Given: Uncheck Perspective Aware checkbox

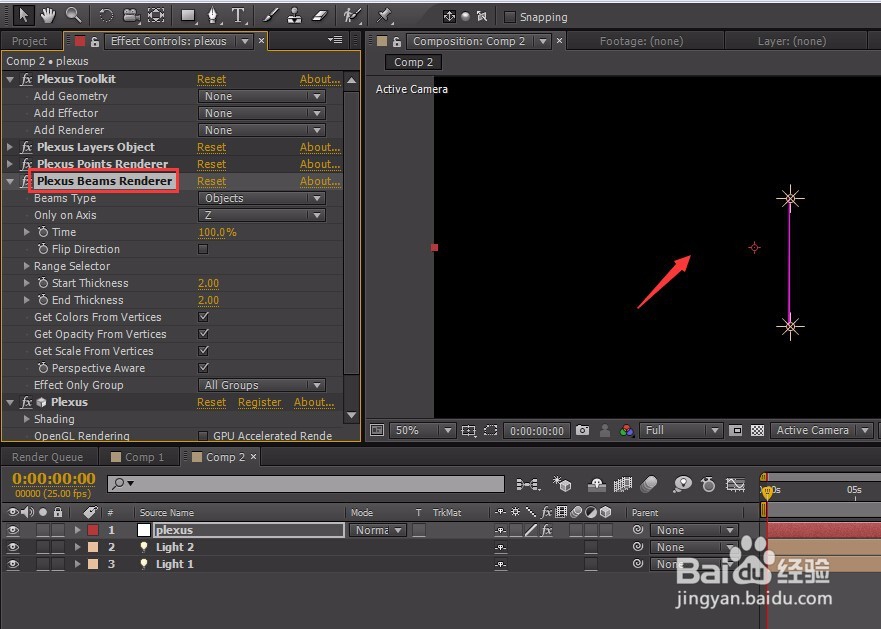Looking at the screenshot, I should coord(203,368).
